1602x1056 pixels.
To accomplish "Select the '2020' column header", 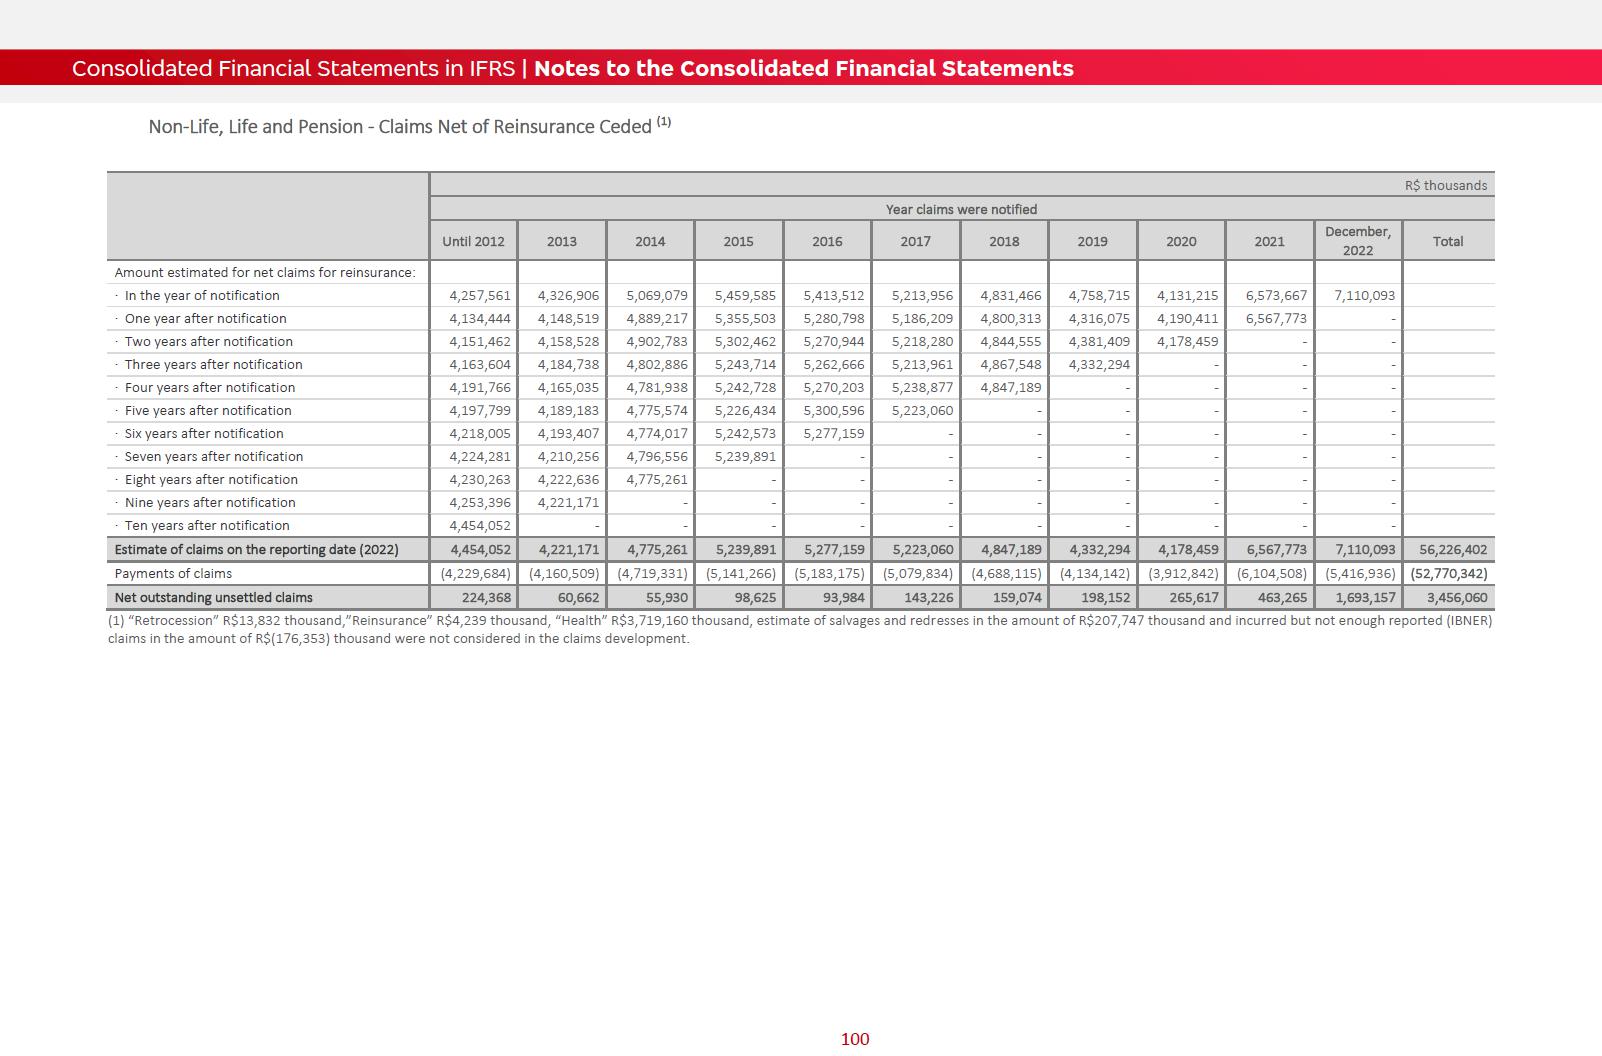I will coord(1181,241).
